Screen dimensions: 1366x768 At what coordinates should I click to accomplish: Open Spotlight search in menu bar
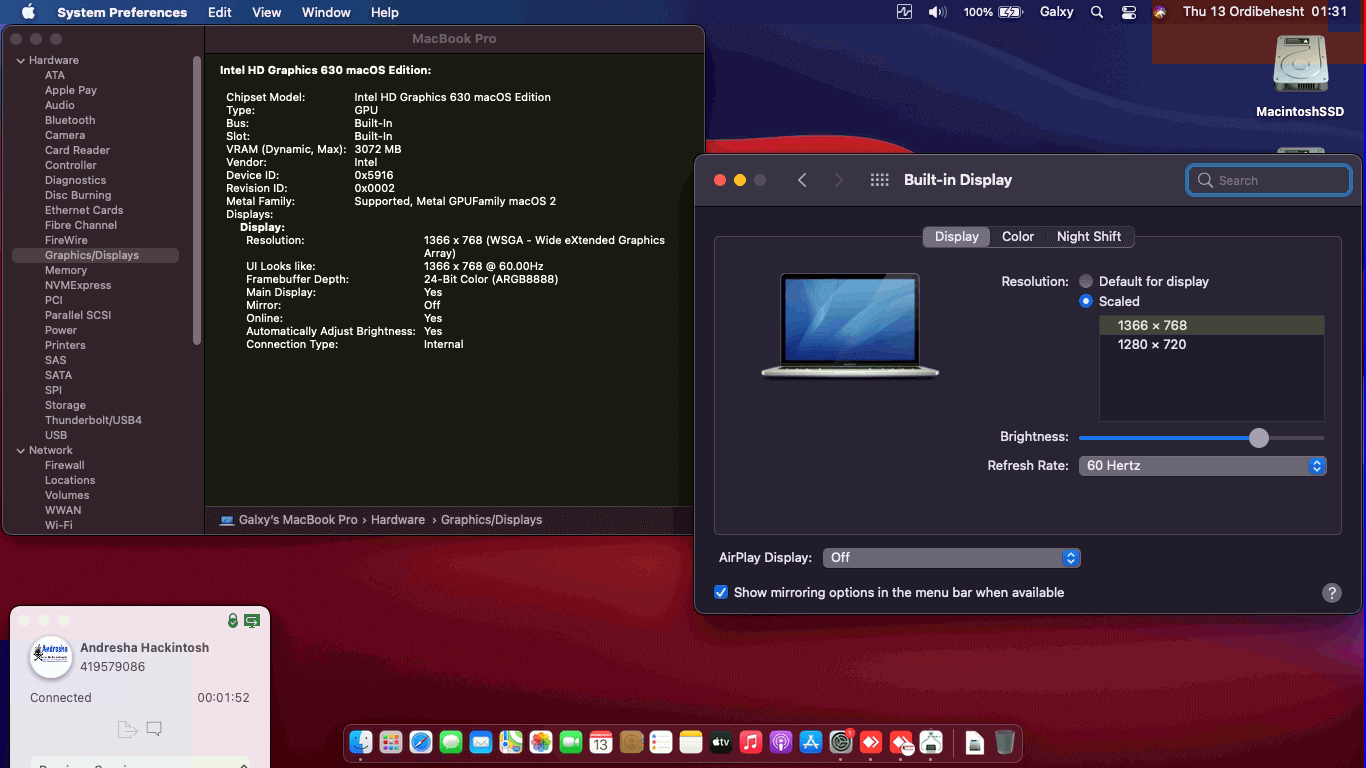pos(1097,12)
